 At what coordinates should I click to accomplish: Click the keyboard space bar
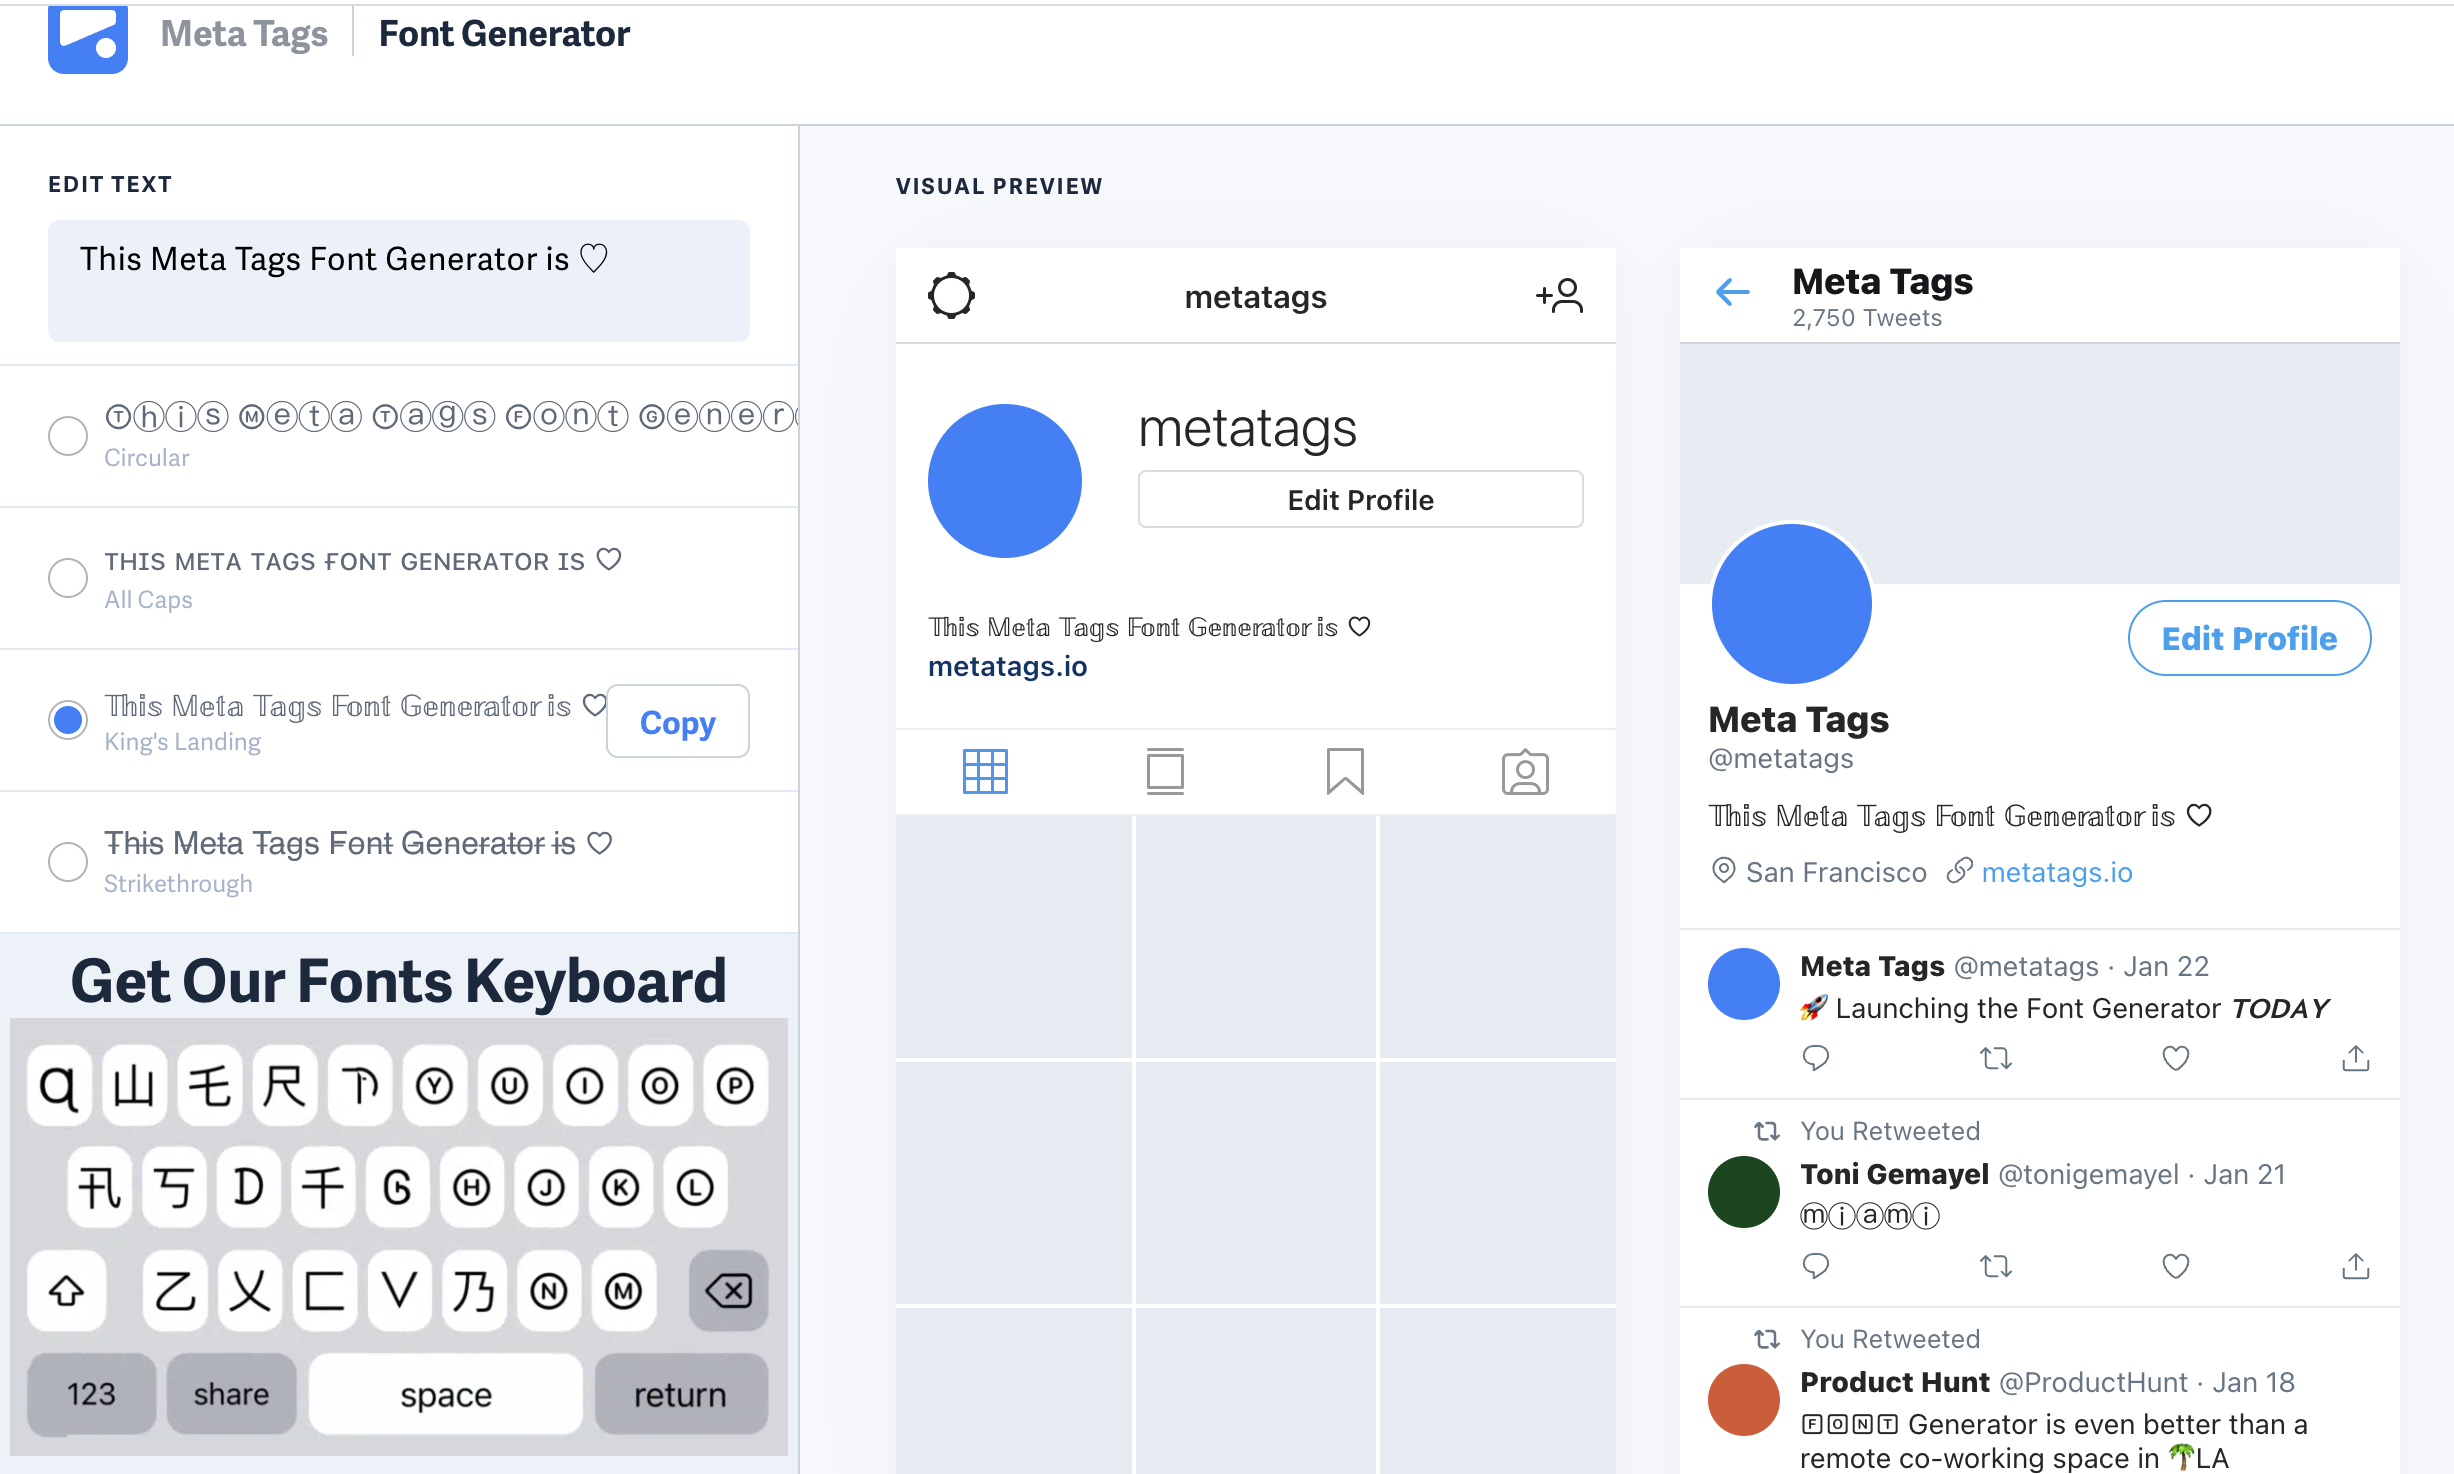(x=446, y=1394)
